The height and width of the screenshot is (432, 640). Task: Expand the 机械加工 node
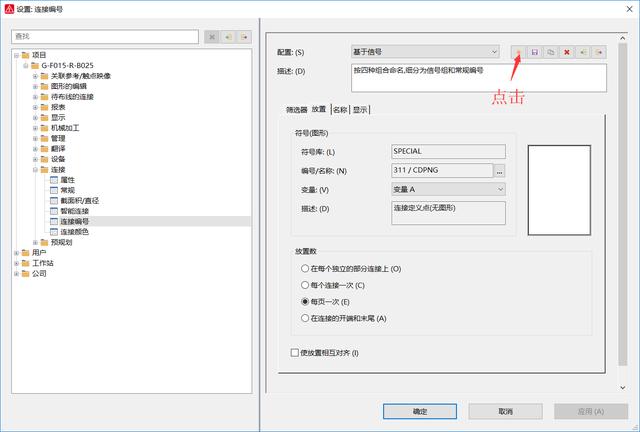(35, 128)
